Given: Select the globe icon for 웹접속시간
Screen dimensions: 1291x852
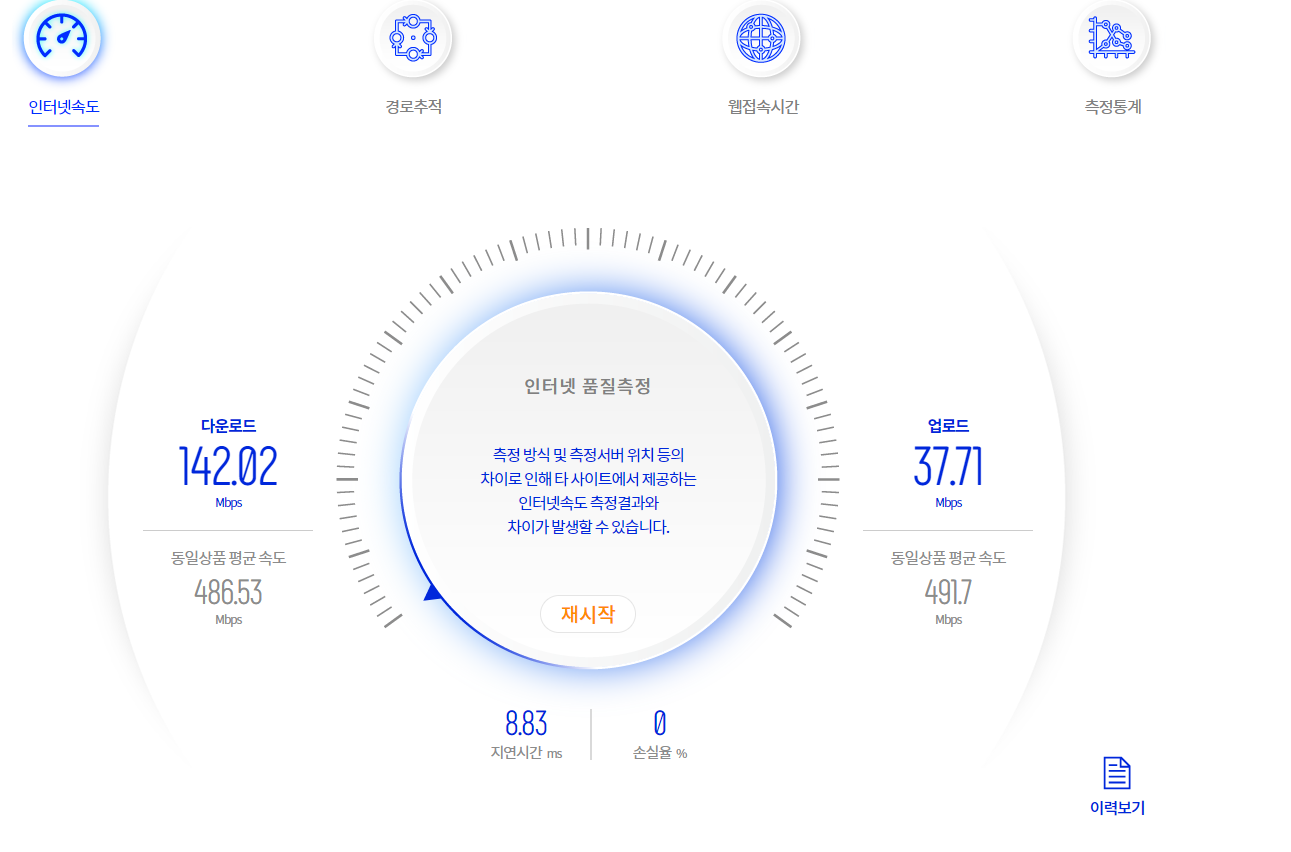Looking at the screenshot, I should point(761,38).
